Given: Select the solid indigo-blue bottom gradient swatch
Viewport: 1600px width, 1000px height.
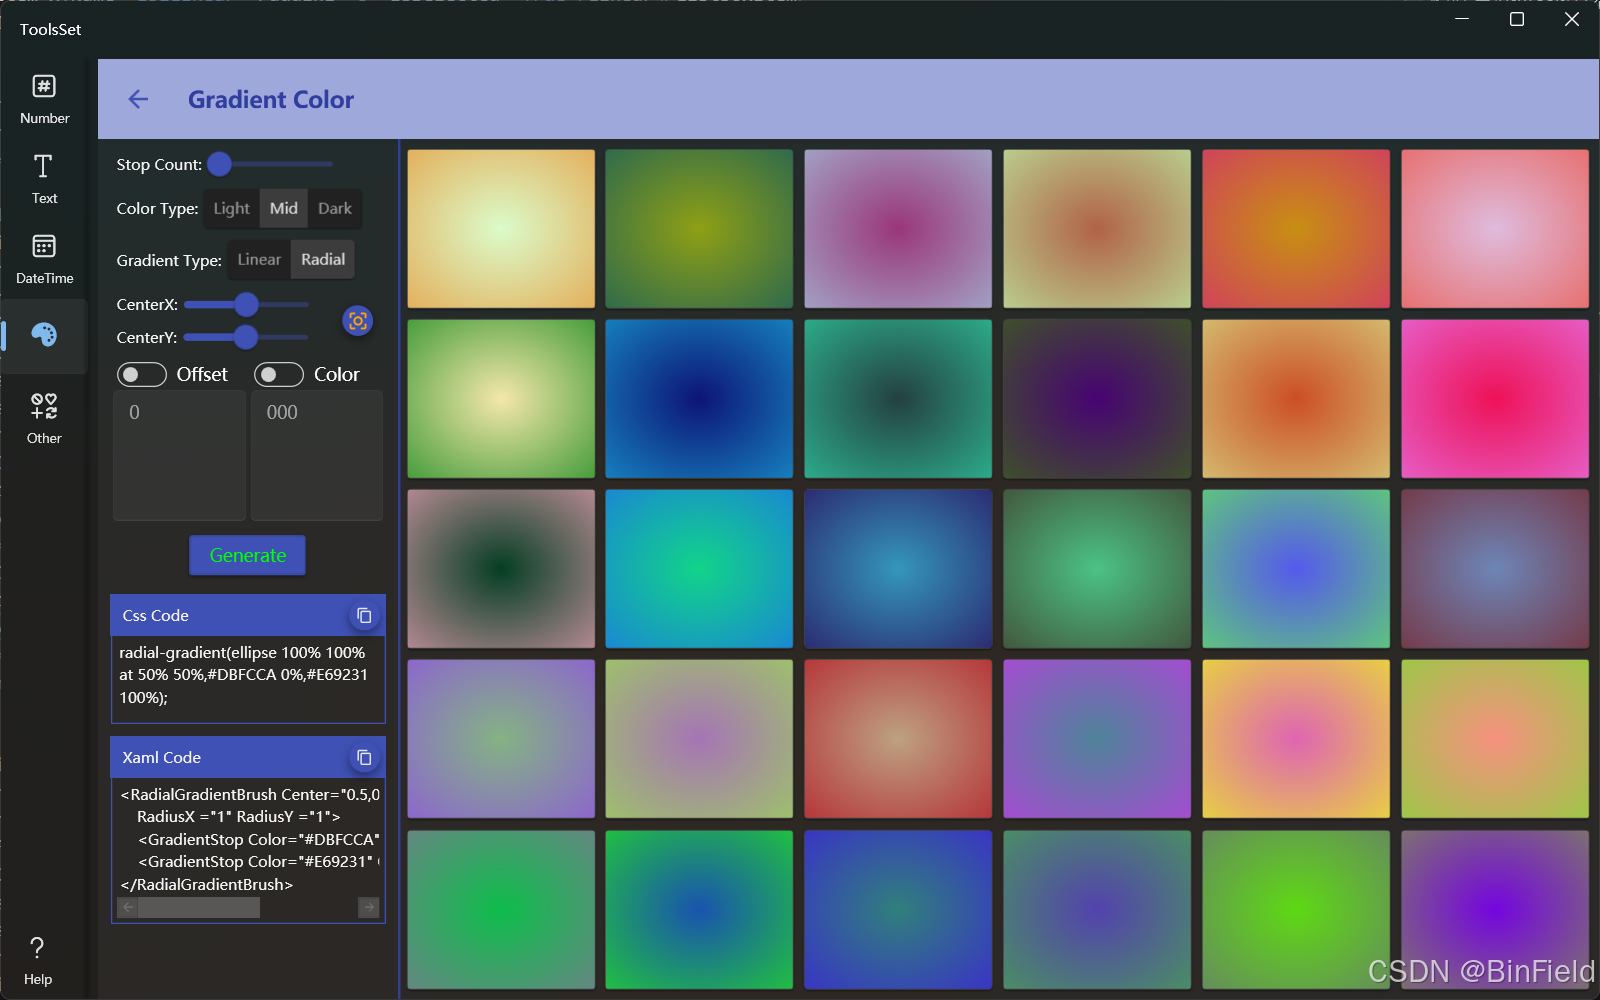Looking at the screenshot, I should tap(898, 910).
